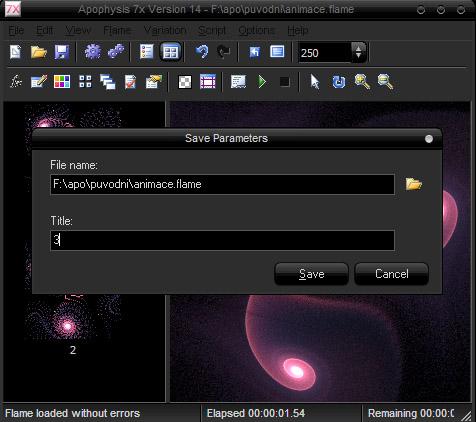
Task: Toggle transparency checkerboard icon
Action: click(x=185, y=82)
